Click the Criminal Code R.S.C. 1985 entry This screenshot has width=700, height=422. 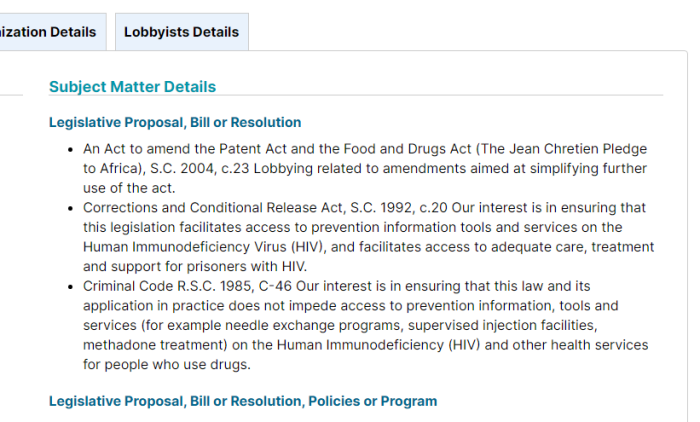click(x=365, y=325)
